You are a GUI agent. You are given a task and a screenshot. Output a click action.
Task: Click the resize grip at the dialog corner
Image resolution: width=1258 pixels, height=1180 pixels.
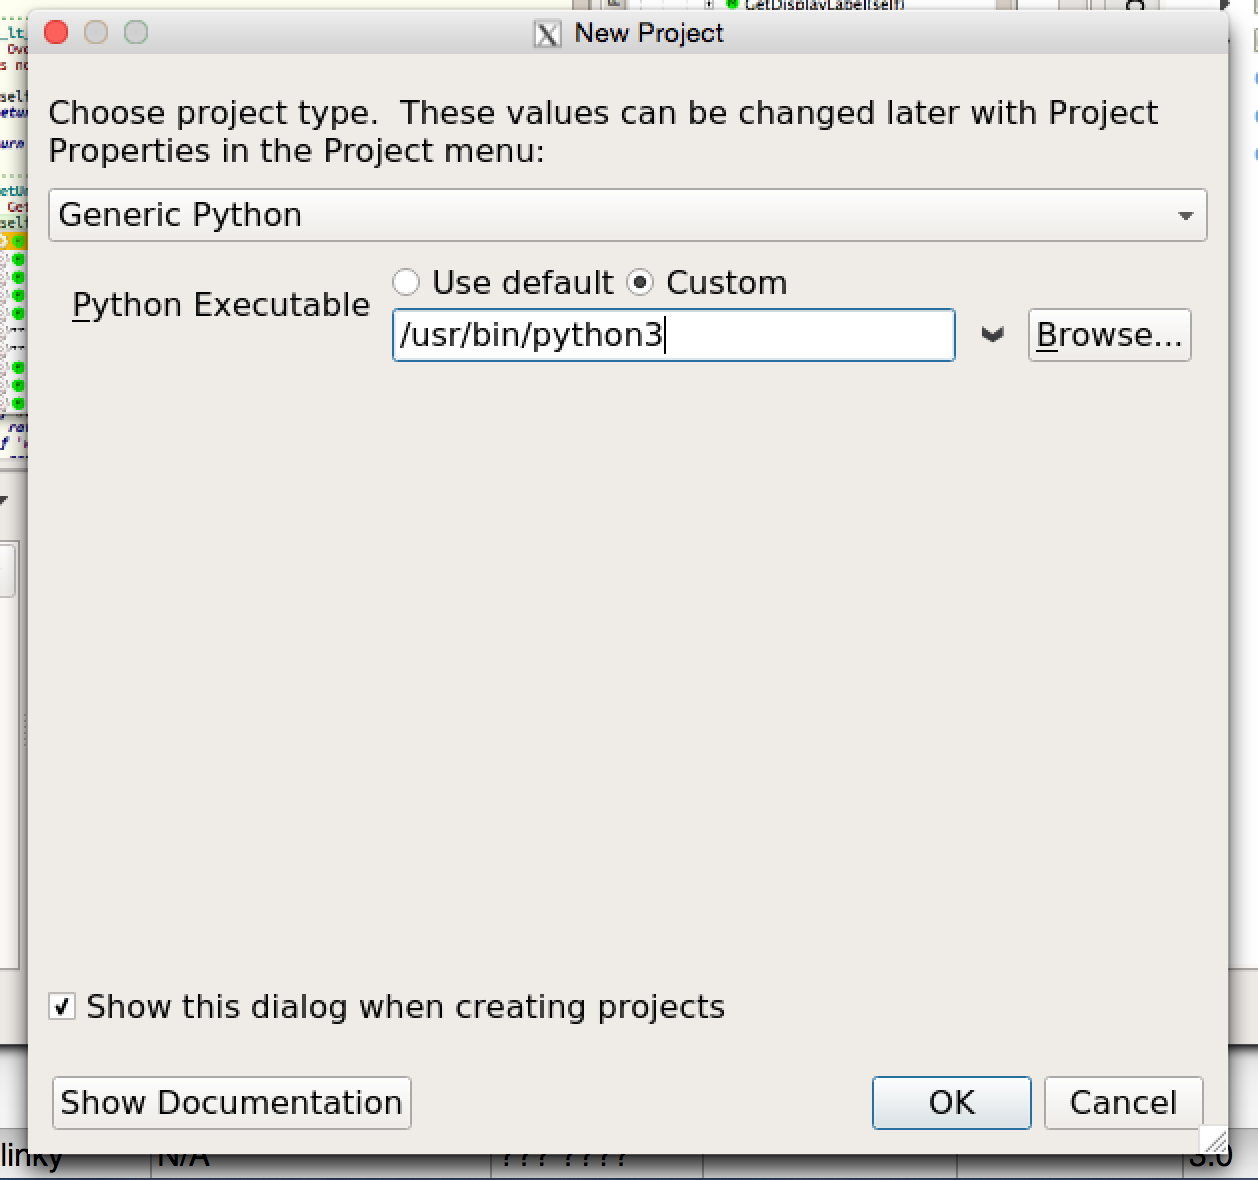(x=1213, y=1139)
